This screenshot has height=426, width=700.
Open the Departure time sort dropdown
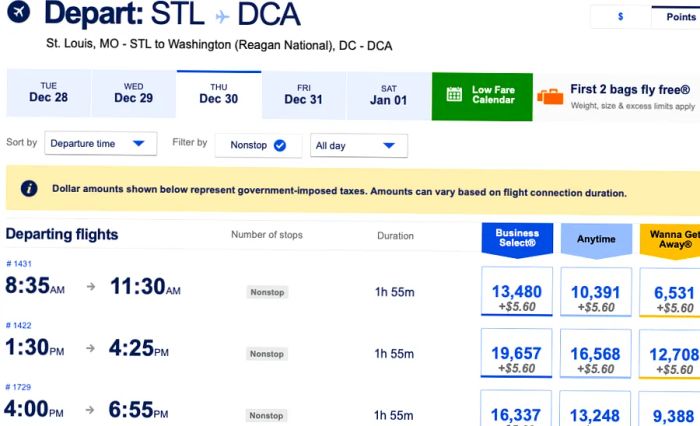point(100,143)
